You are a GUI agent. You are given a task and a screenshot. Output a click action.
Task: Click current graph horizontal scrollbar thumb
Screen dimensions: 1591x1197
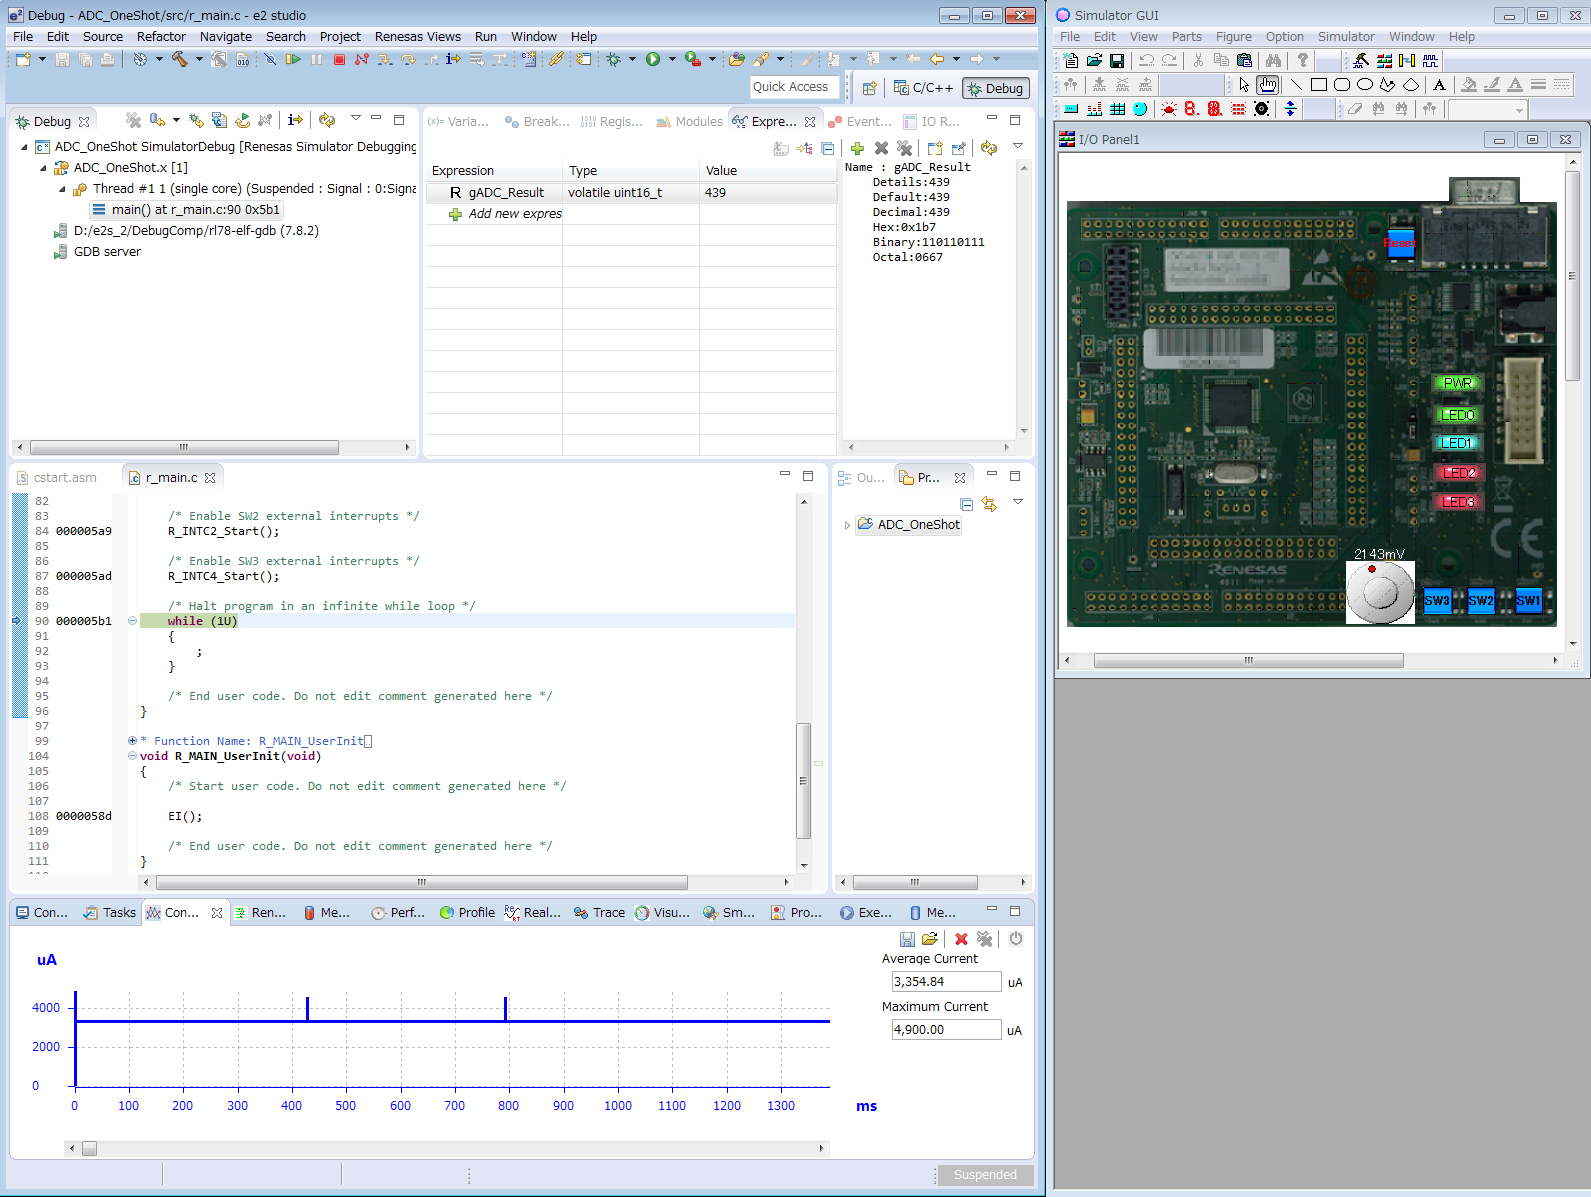(x=89, y=1148)
